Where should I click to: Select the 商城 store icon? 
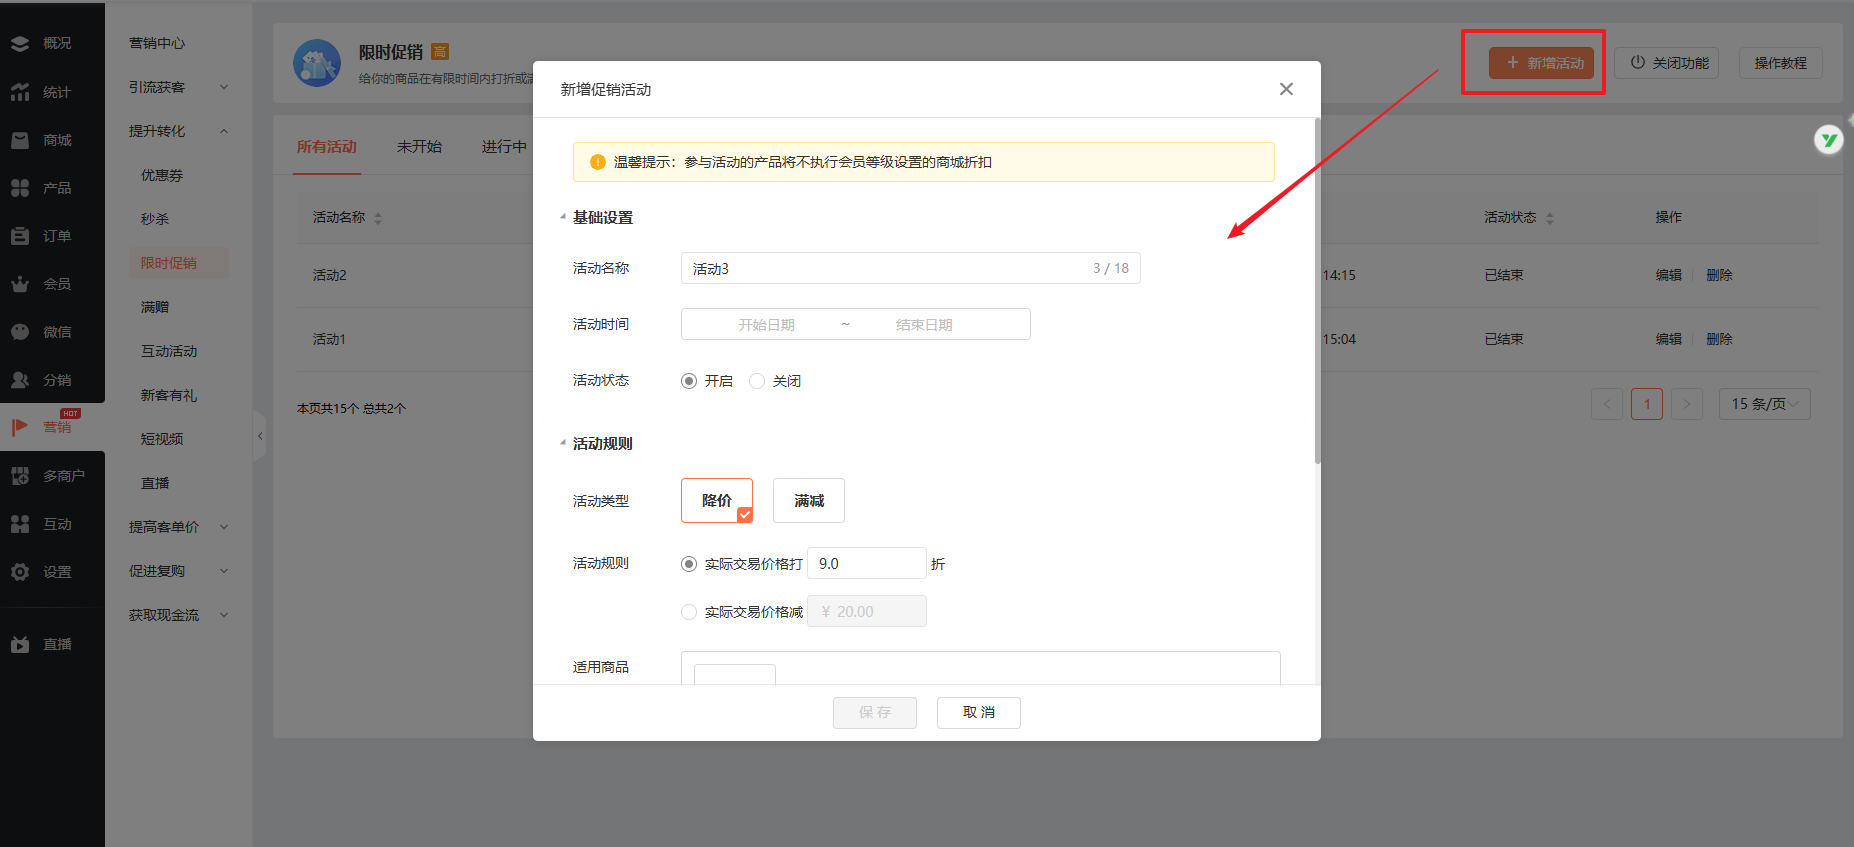pos(20,140)
